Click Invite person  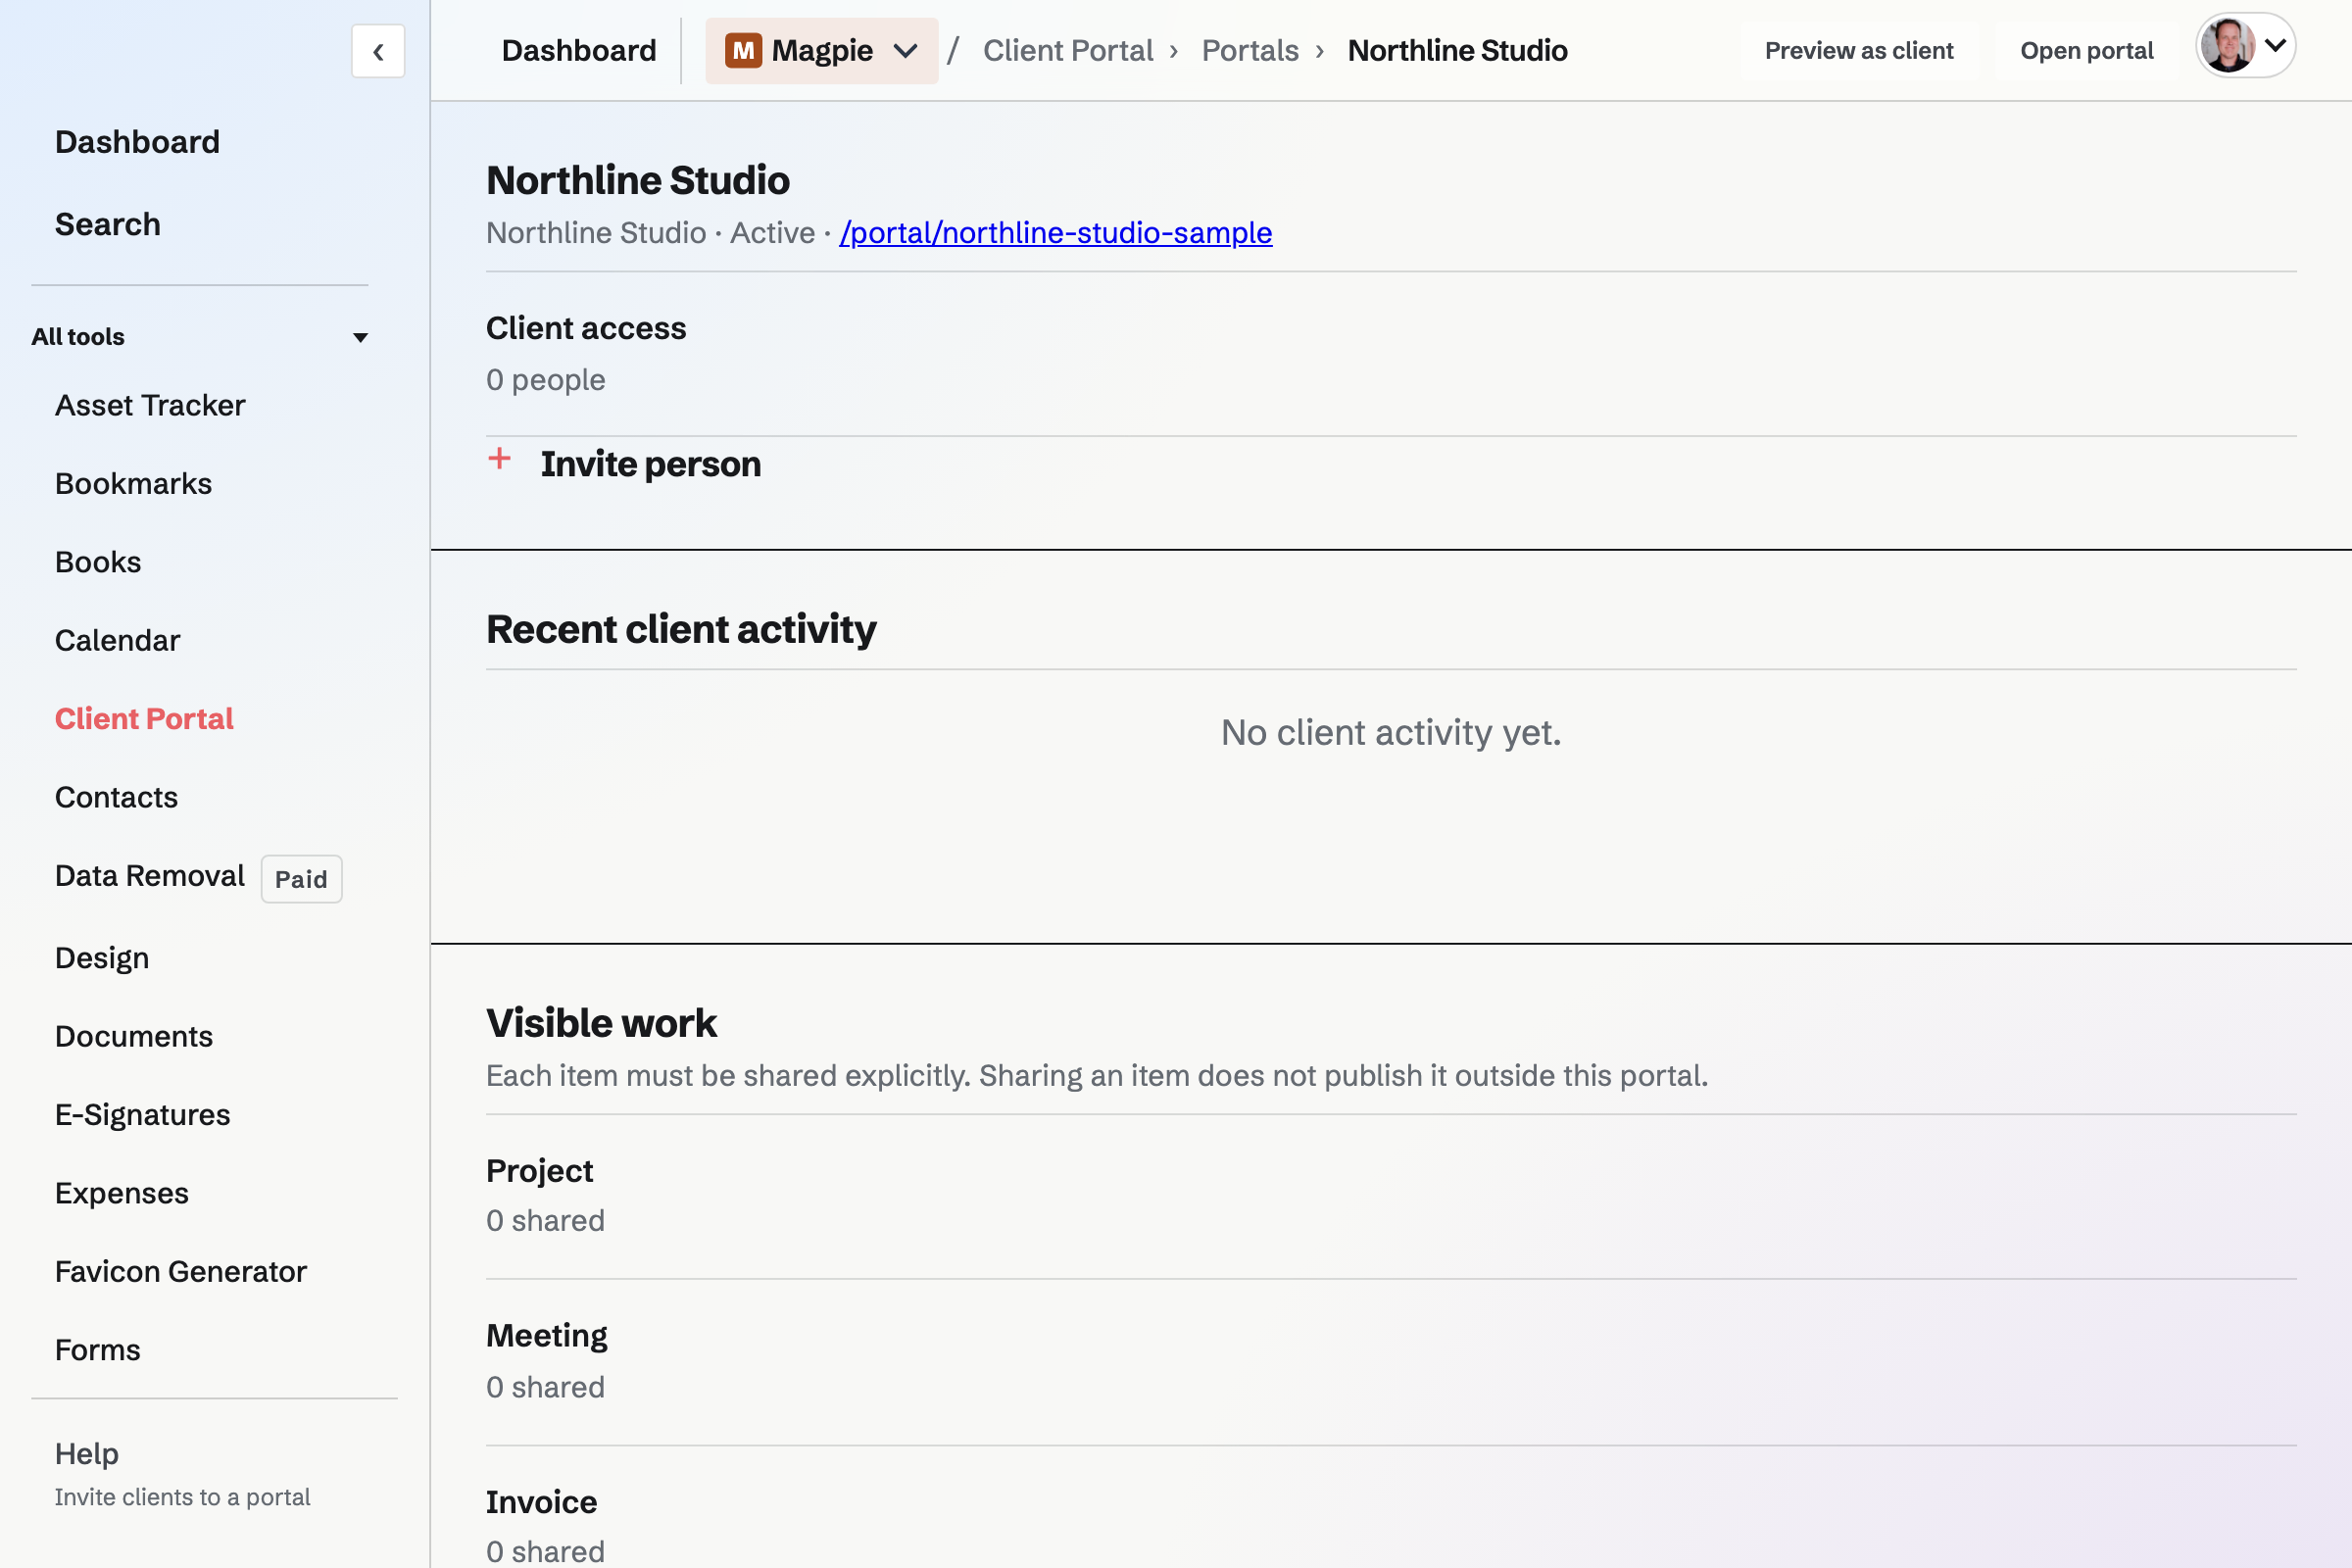click(x=650, y=464)
